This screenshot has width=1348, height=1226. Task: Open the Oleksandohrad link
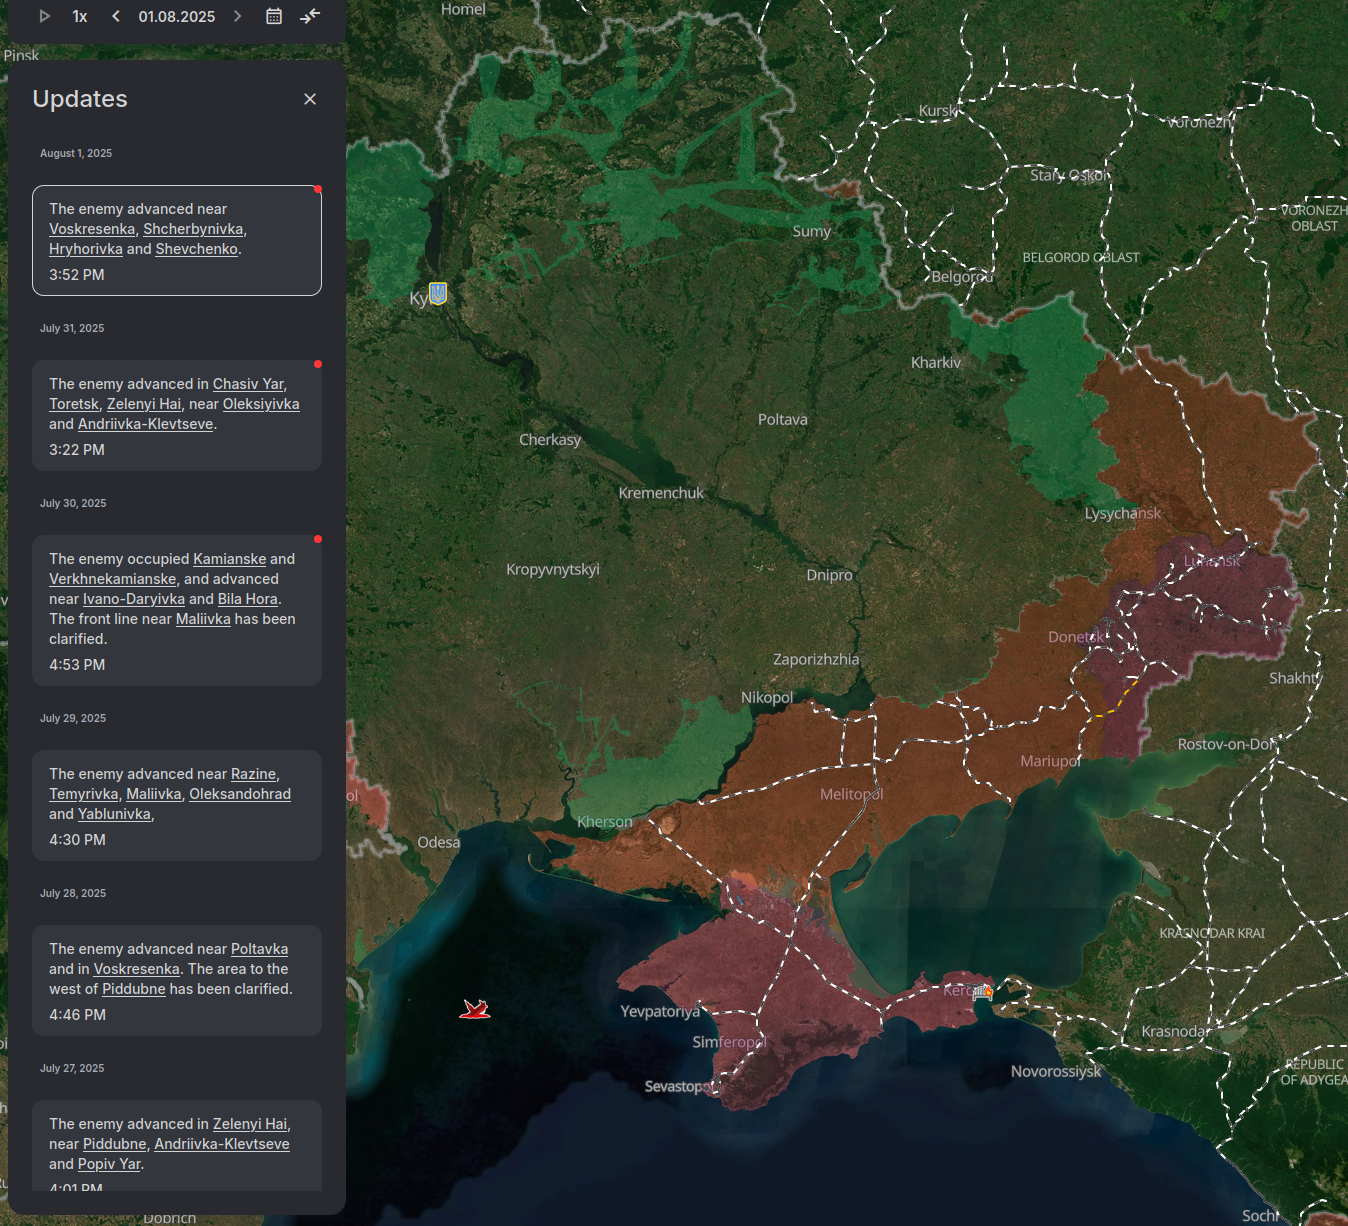tap(240, 794)
